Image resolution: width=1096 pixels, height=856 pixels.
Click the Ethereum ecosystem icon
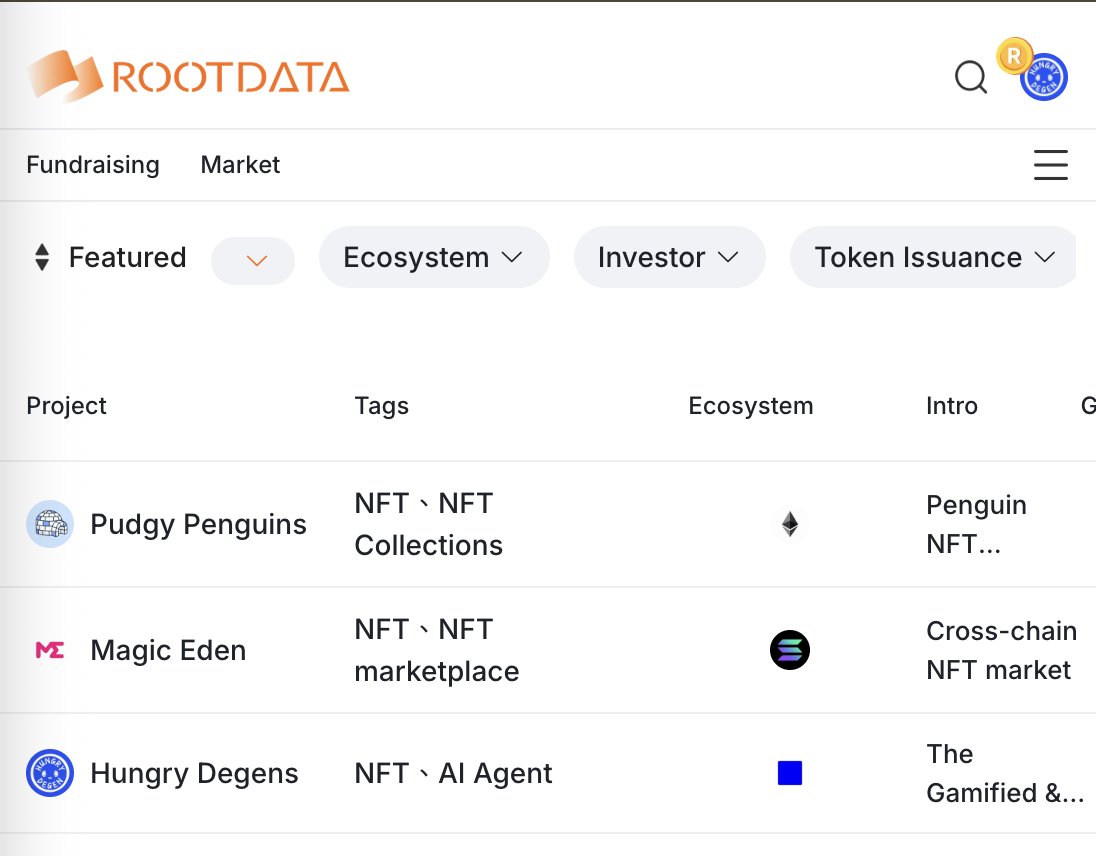[x=790, y=524]
